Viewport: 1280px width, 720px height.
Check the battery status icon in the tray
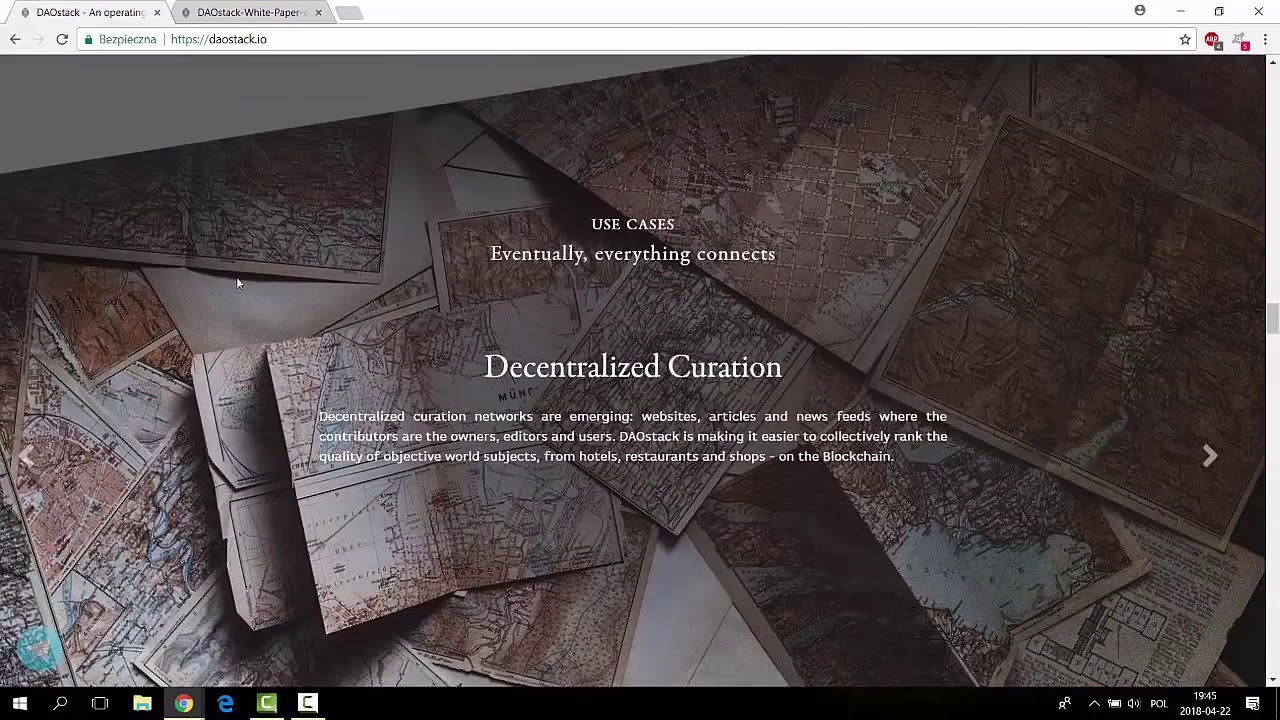[x=1114, y=703]
